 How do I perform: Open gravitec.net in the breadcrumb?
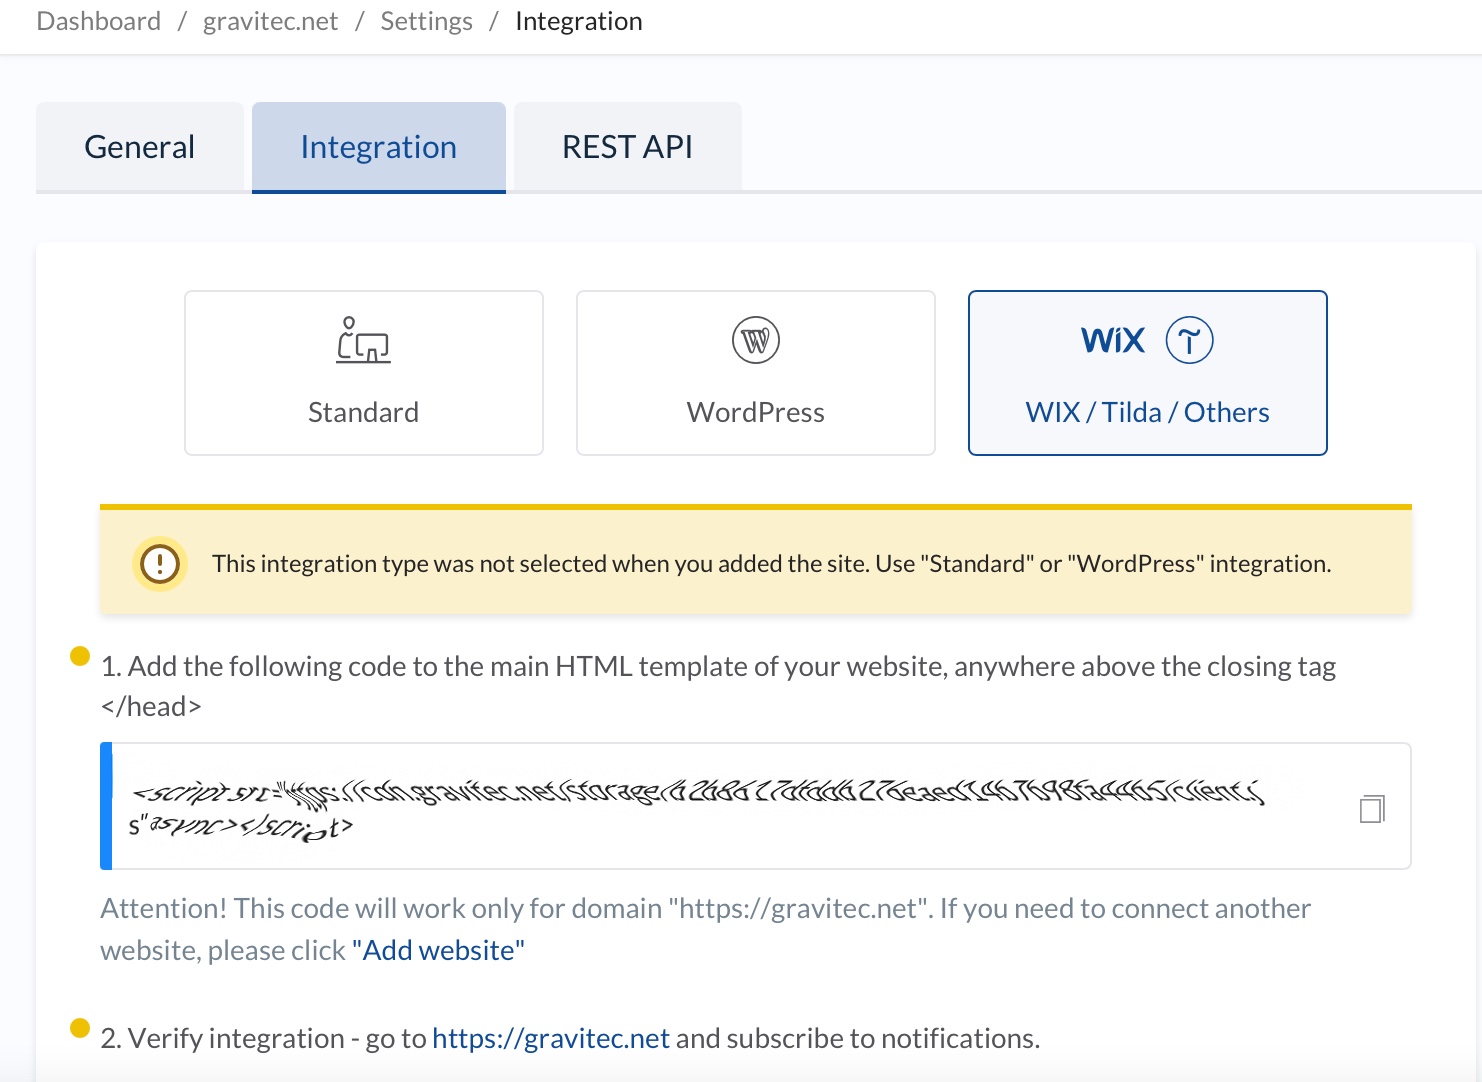[270, 21]
